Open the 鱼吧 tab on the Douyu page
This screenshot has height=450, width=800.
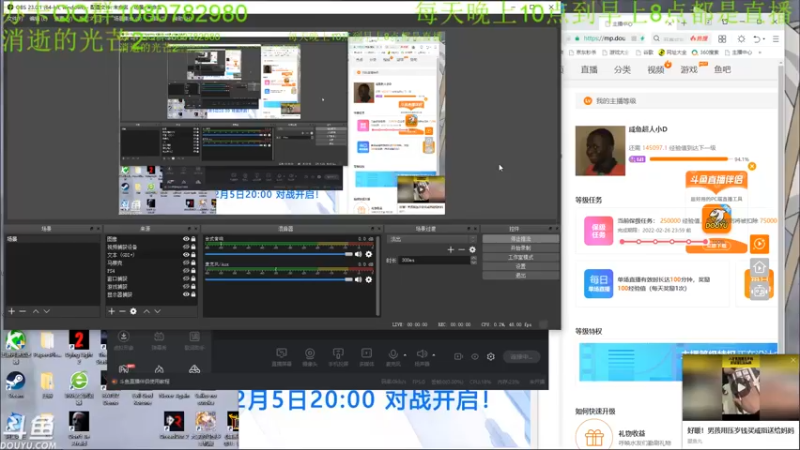tap(722, 70)
